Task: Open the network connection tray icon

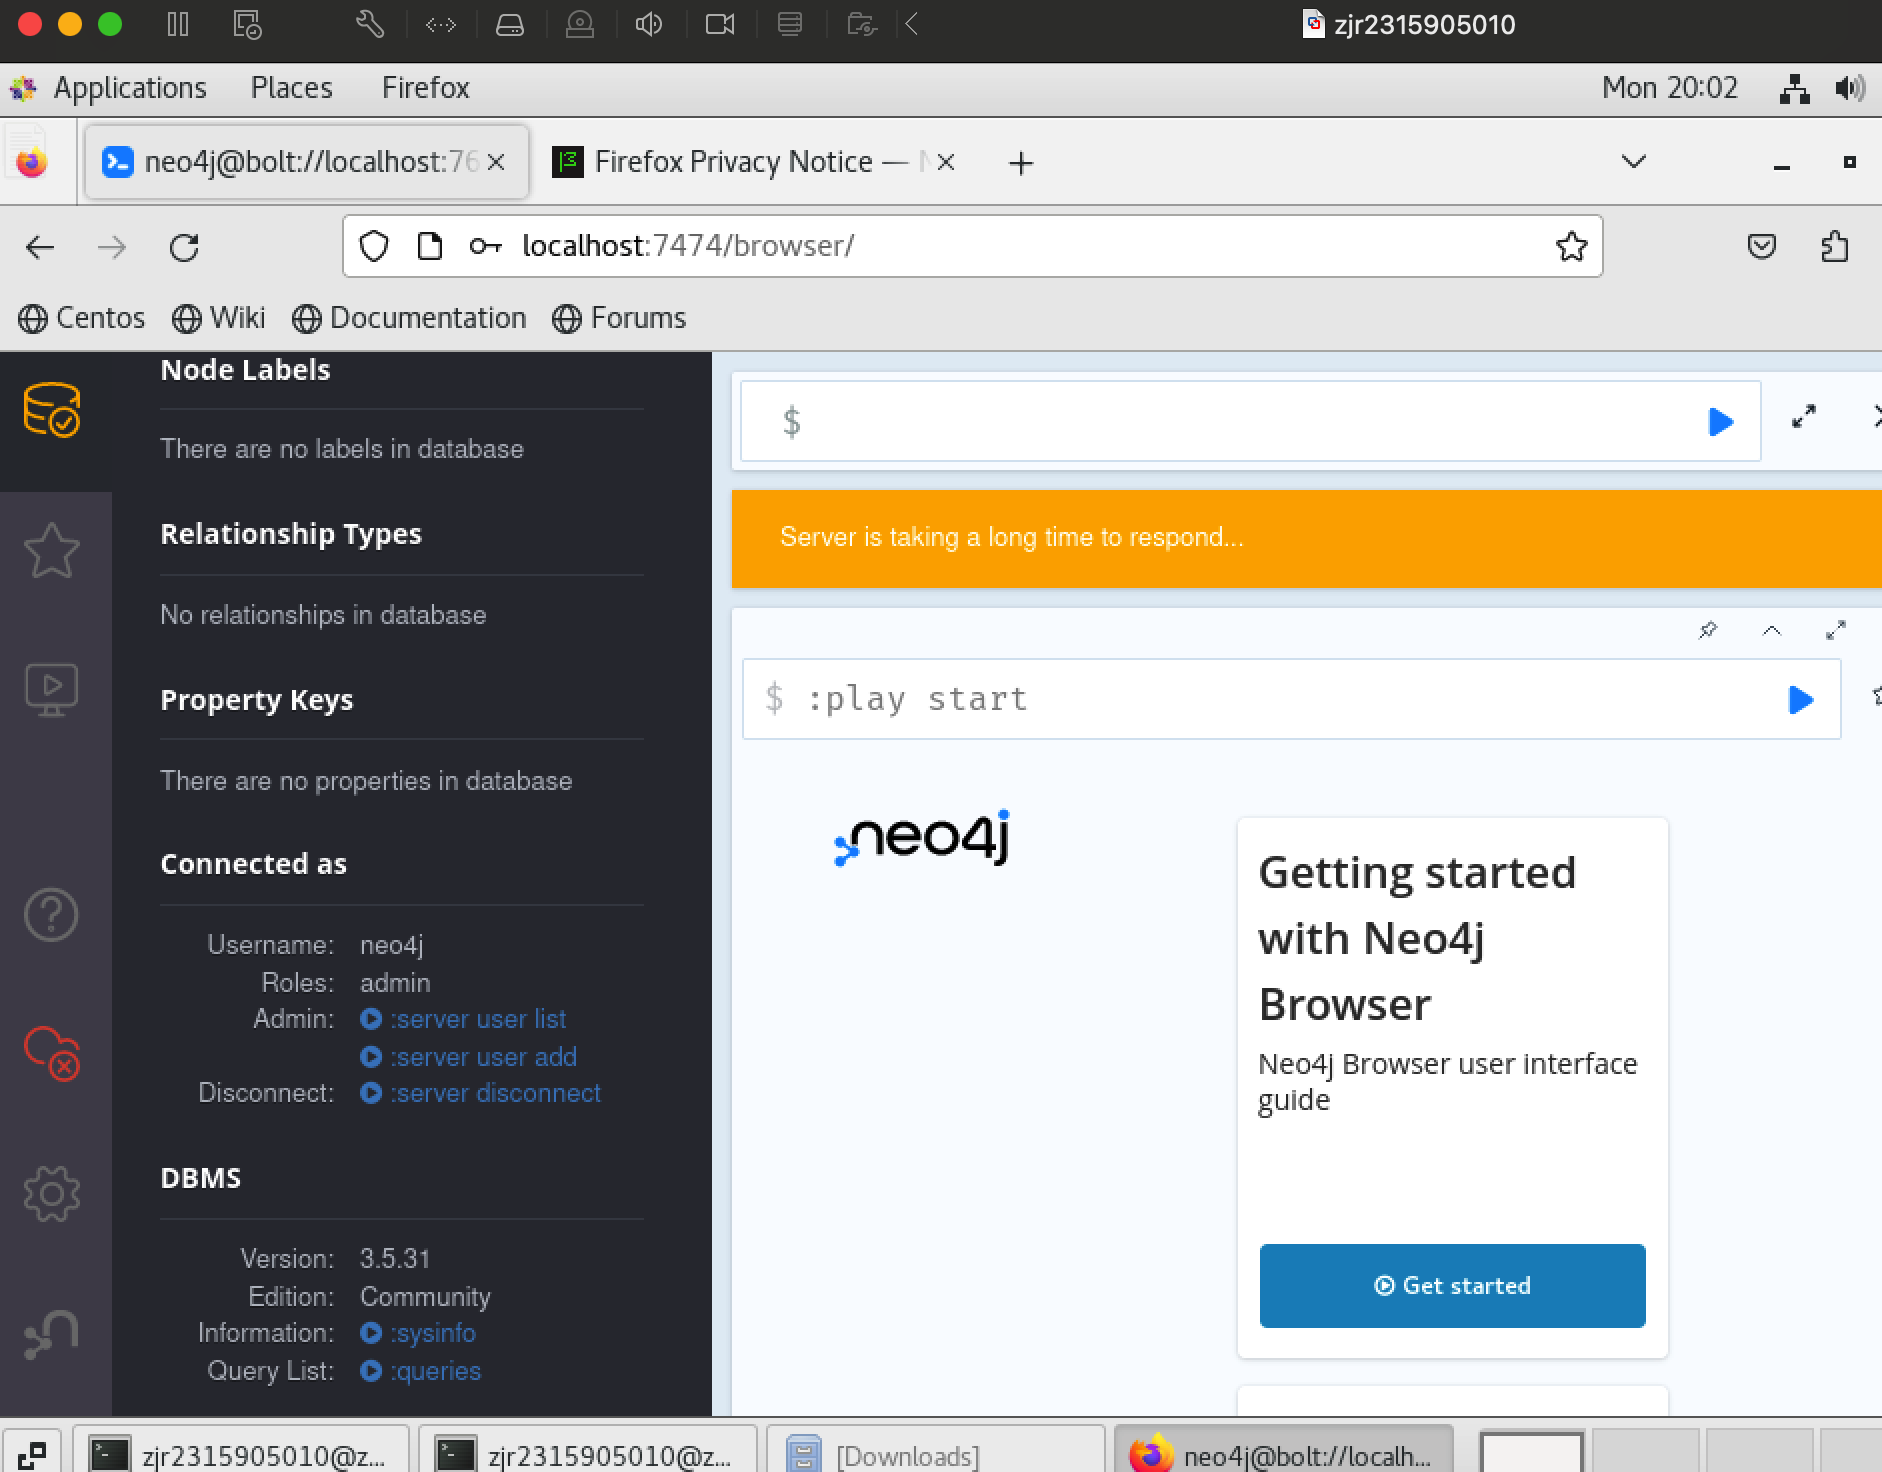Action: [1795, 89]
